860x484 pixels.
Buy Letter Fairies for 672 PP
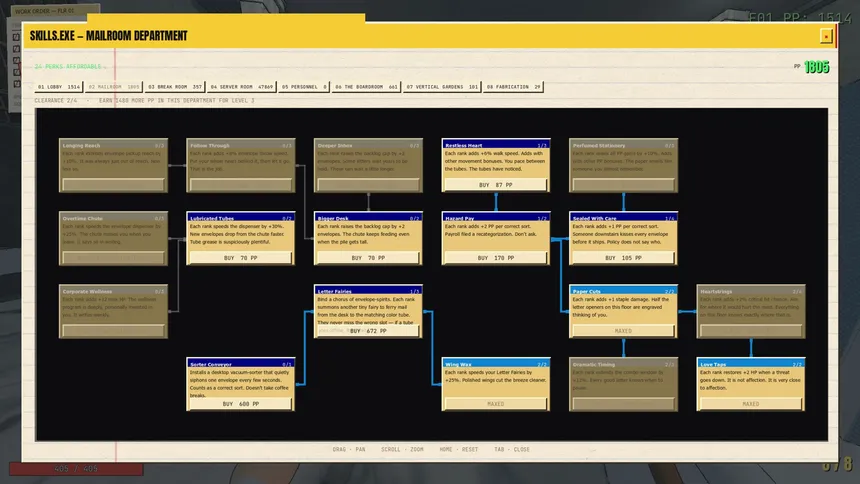(x=367, y=331)
